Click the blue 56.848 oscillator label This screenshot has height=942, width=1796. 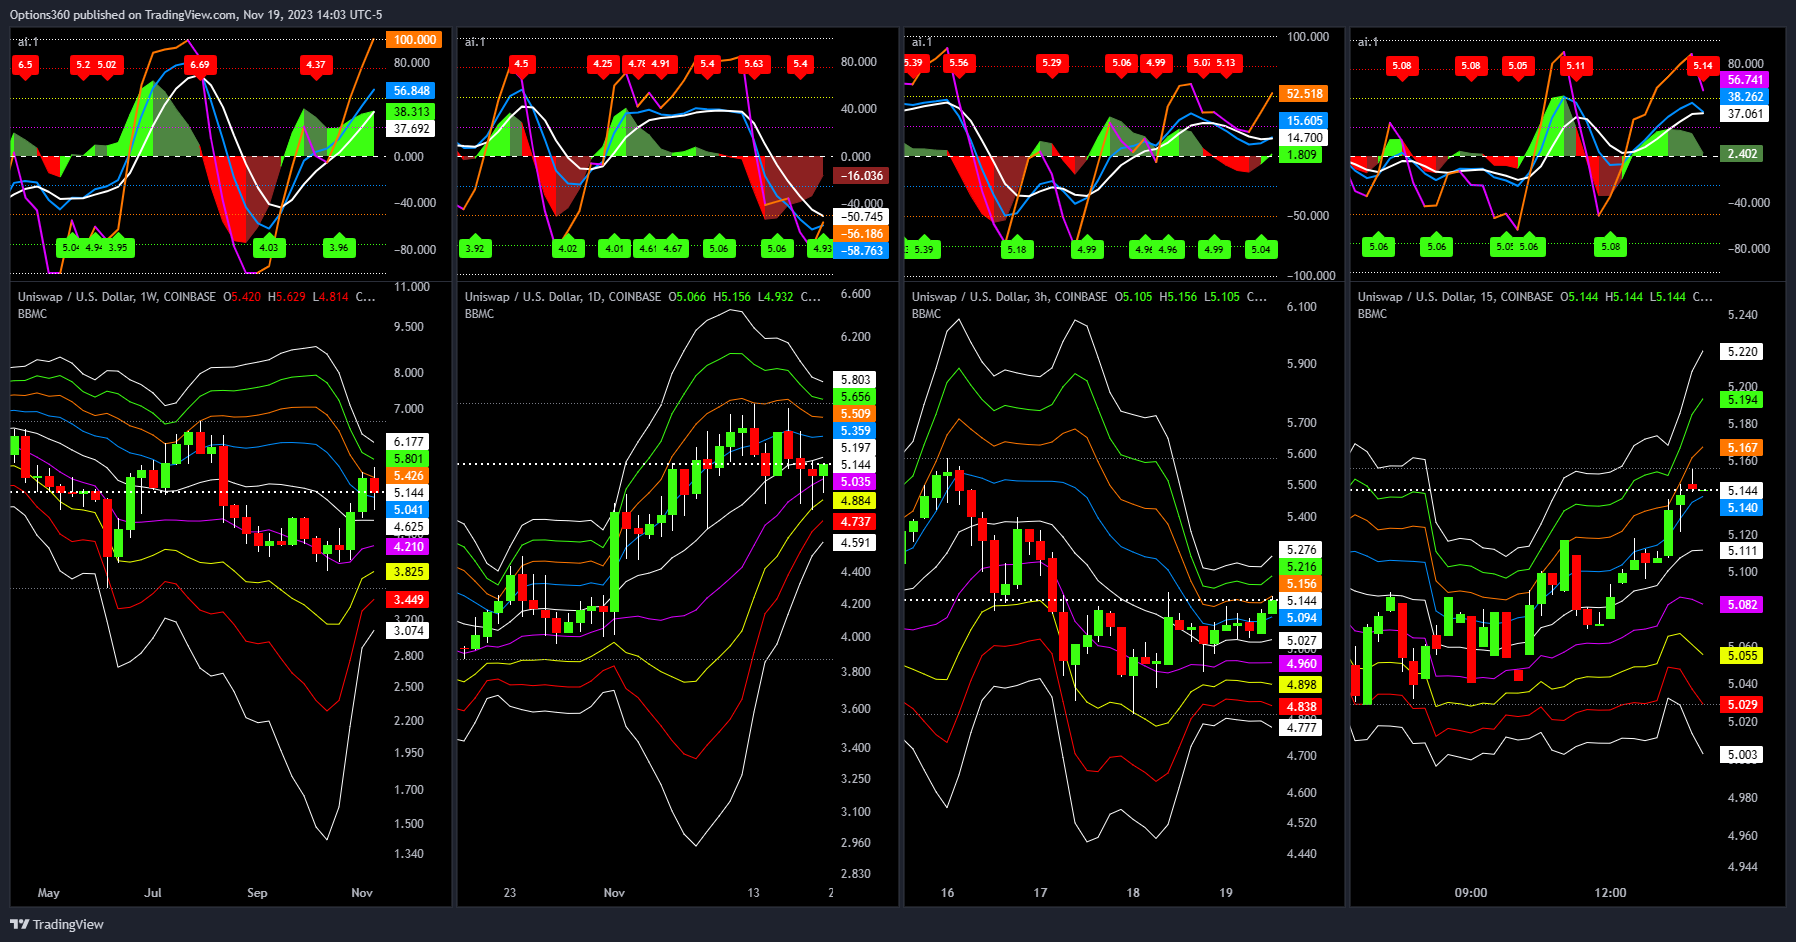411,91
